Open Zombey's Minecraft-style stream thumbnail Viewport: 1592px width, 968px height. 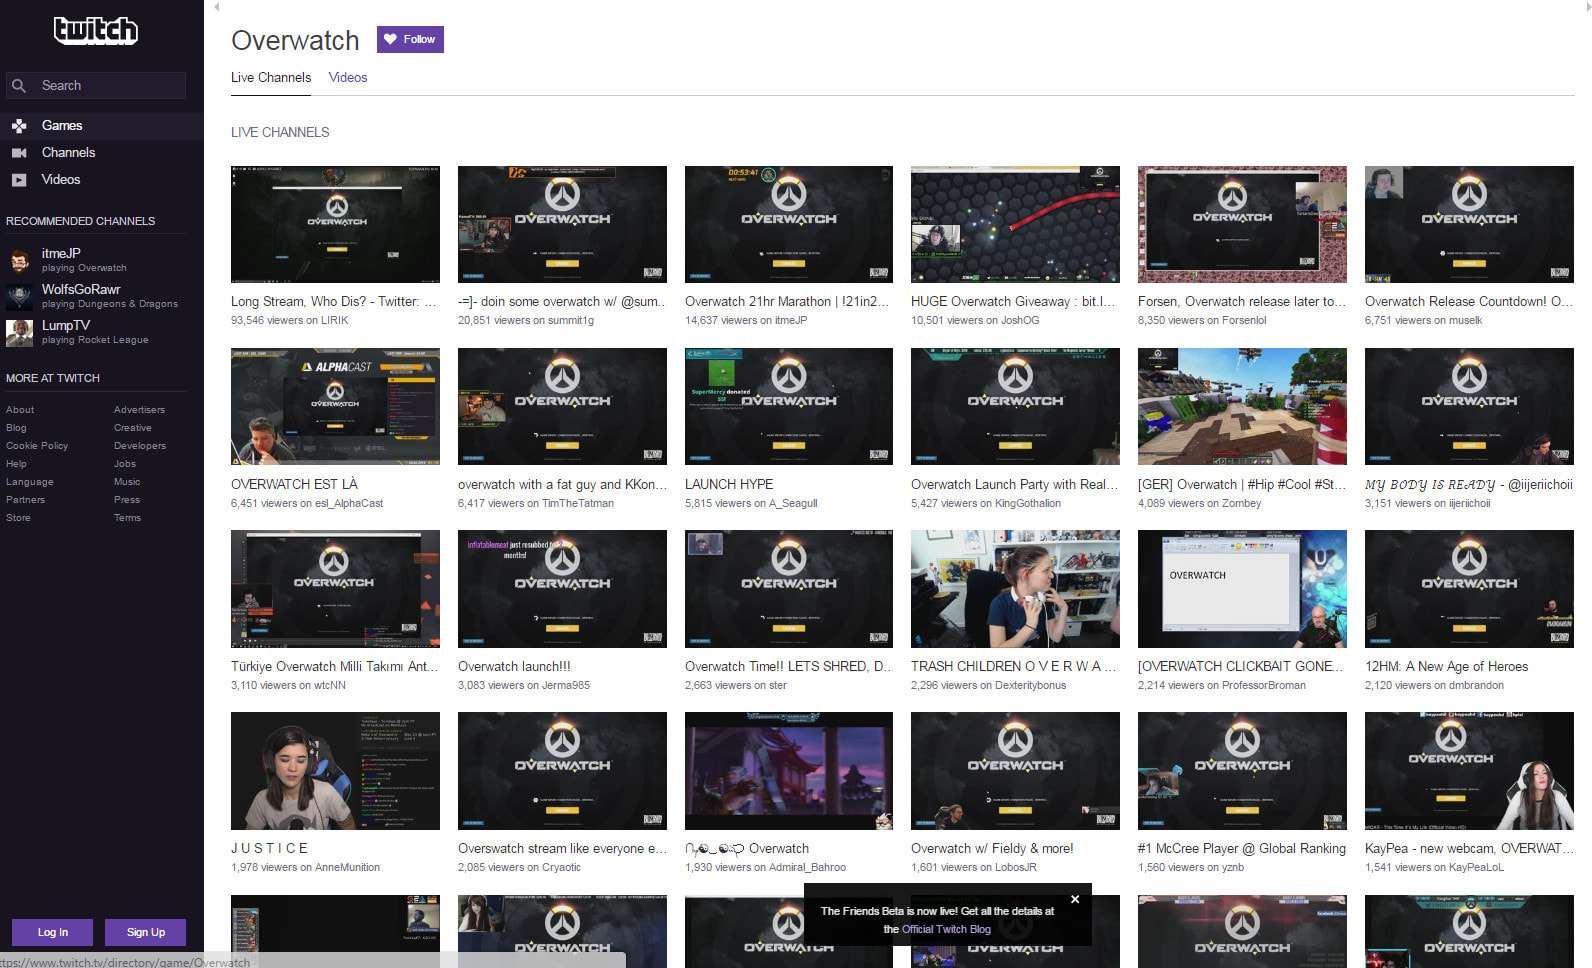coord(1242,406)
